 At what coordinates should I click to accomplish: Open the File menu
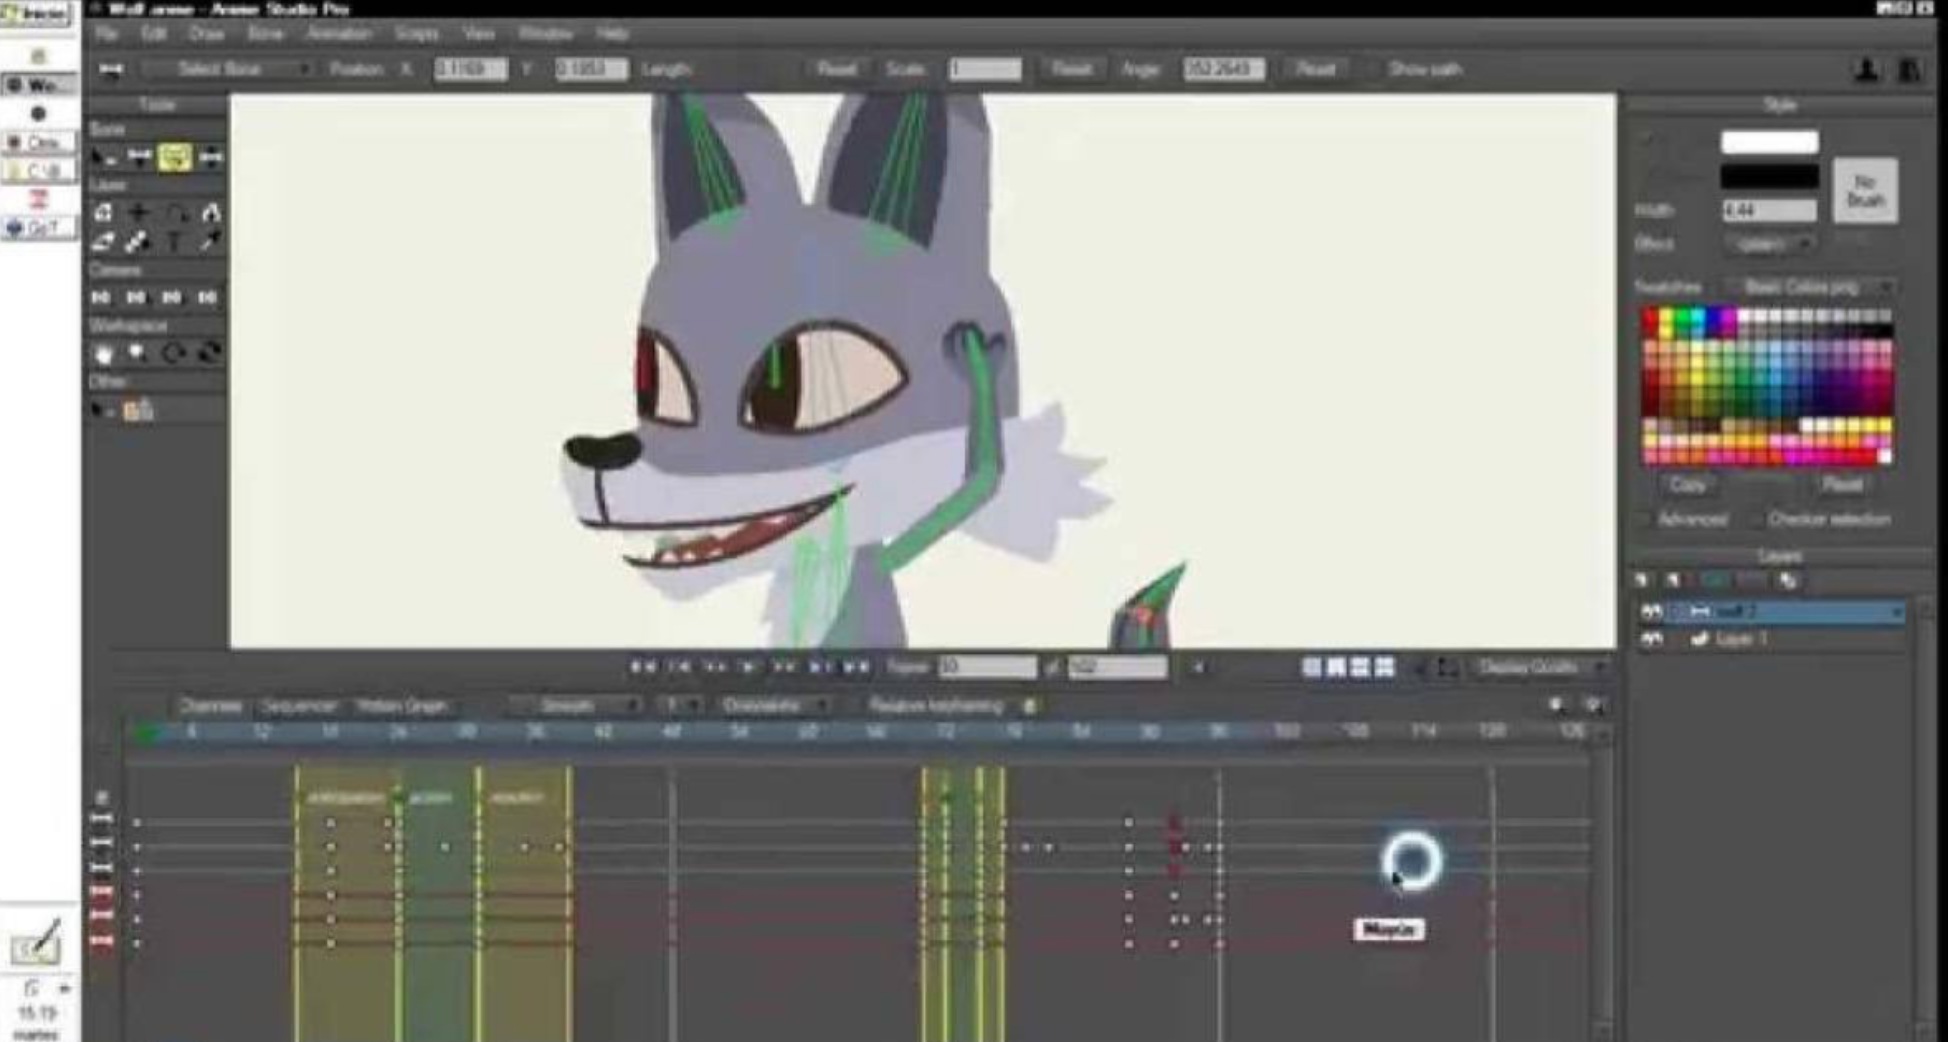coord(107,33)
